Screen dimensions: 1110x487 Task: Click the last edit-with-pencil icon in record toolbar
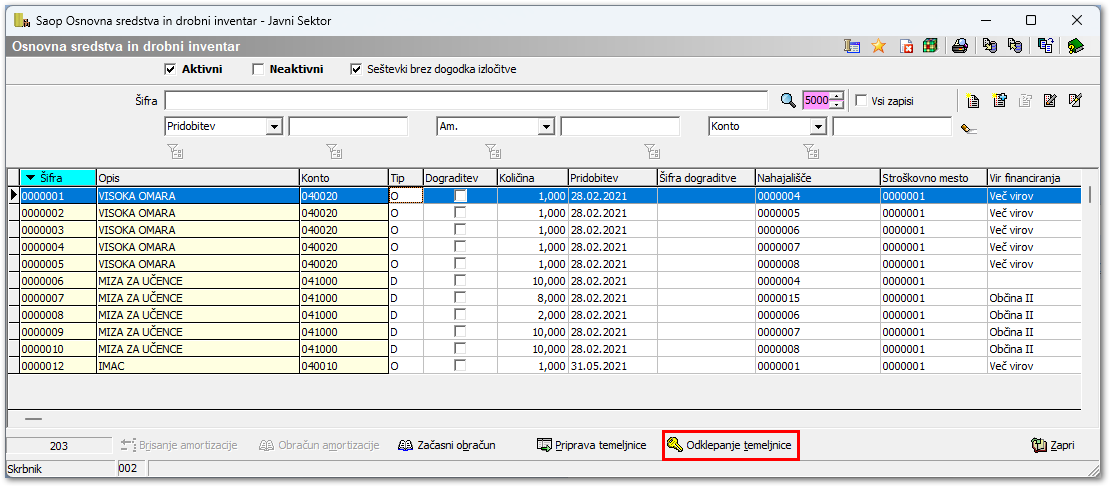point(1075,101)
